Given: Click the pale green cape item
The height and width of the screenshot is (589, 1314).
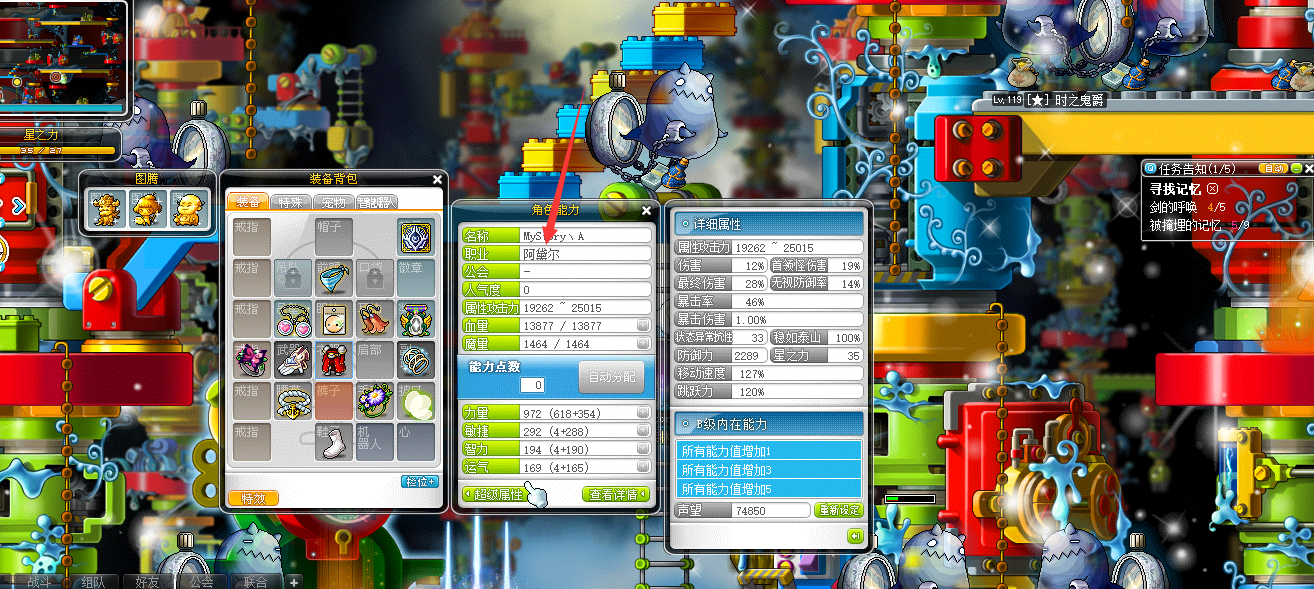Looking at the screenshot, I should point(416,401).
